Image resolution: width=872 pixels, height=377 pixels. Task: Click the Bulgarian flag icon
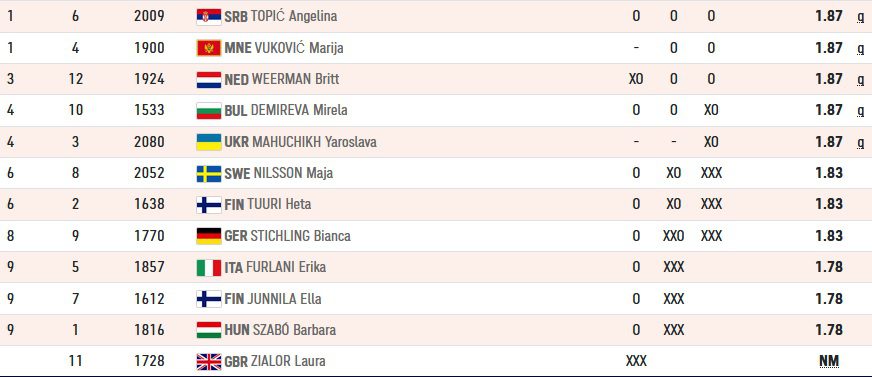click(209, 111)
